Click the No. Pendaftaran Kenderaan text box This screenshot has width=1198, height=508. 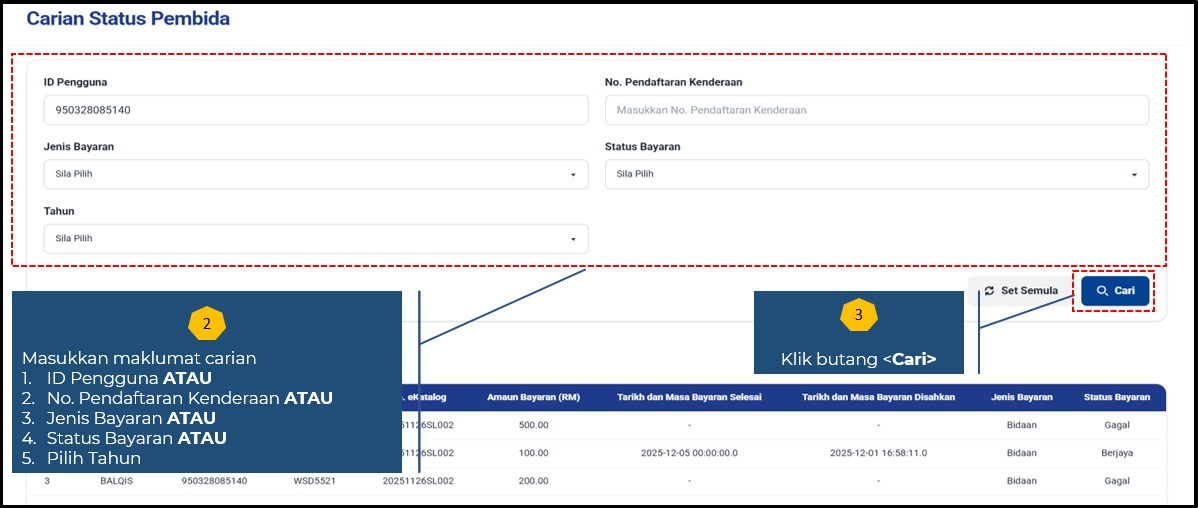click(x=876, y=110)
